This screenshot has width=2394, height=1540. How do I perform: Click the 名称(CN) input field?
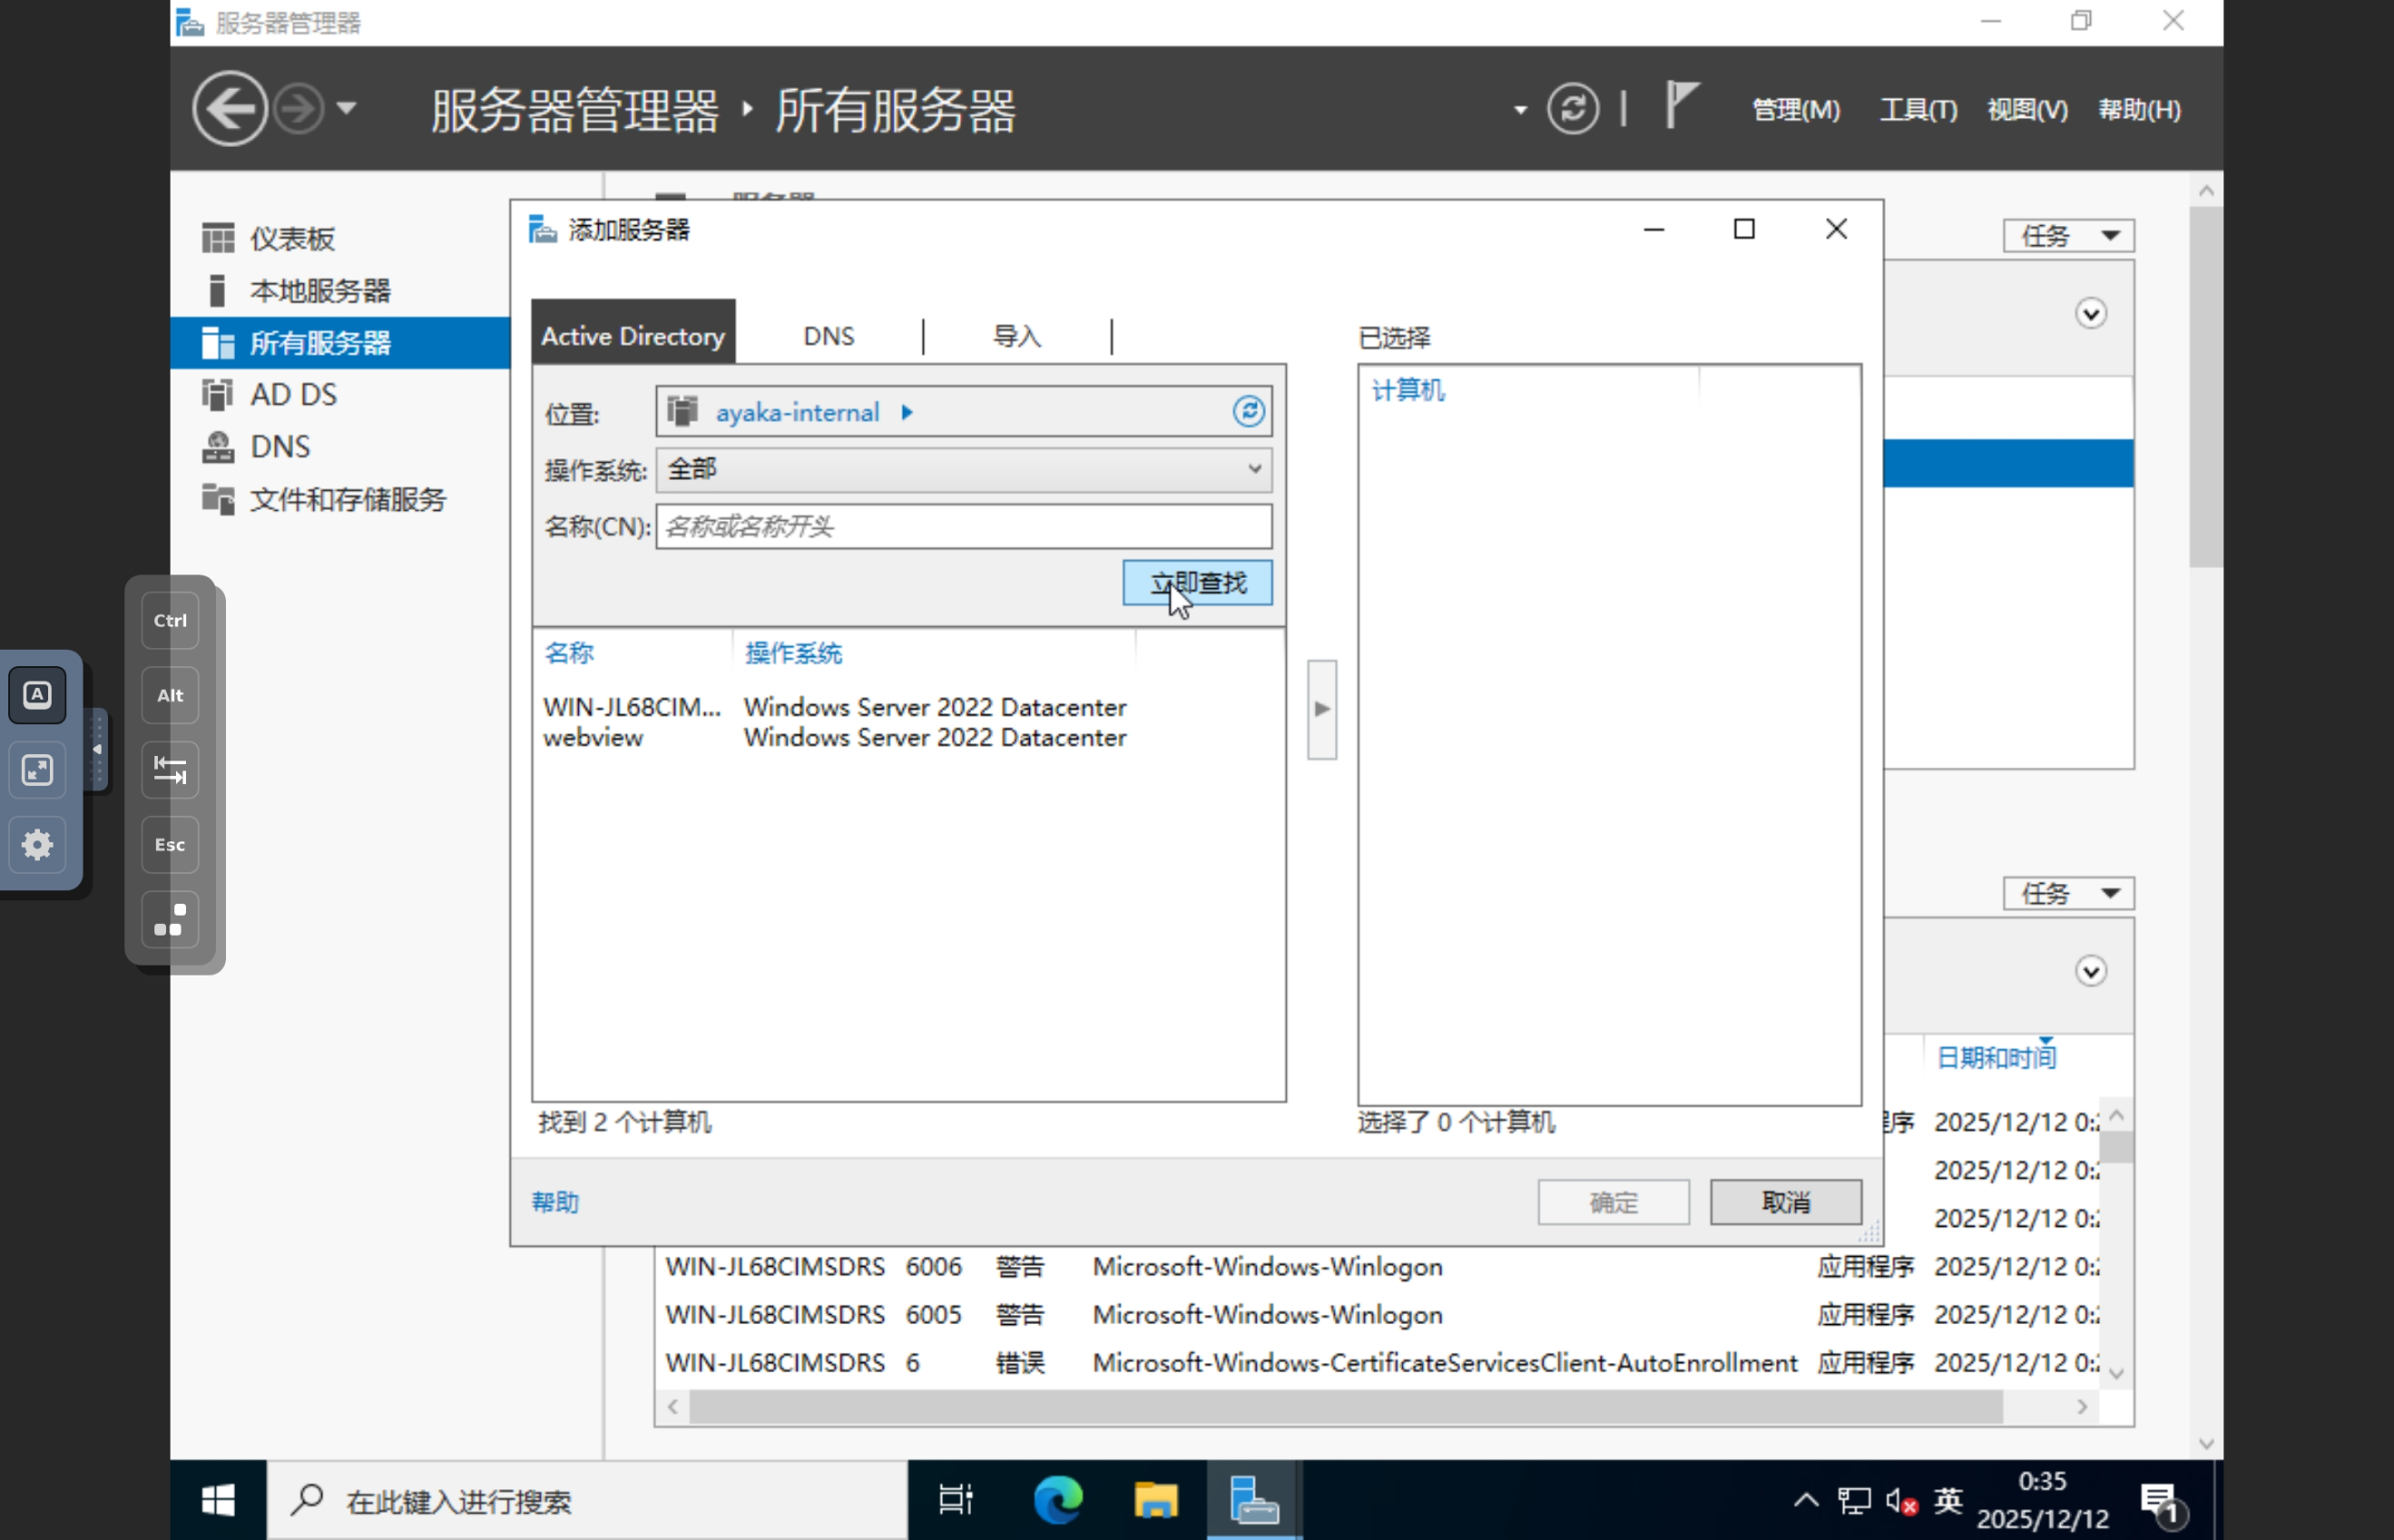pyautogui.click(x=963, y=526)
